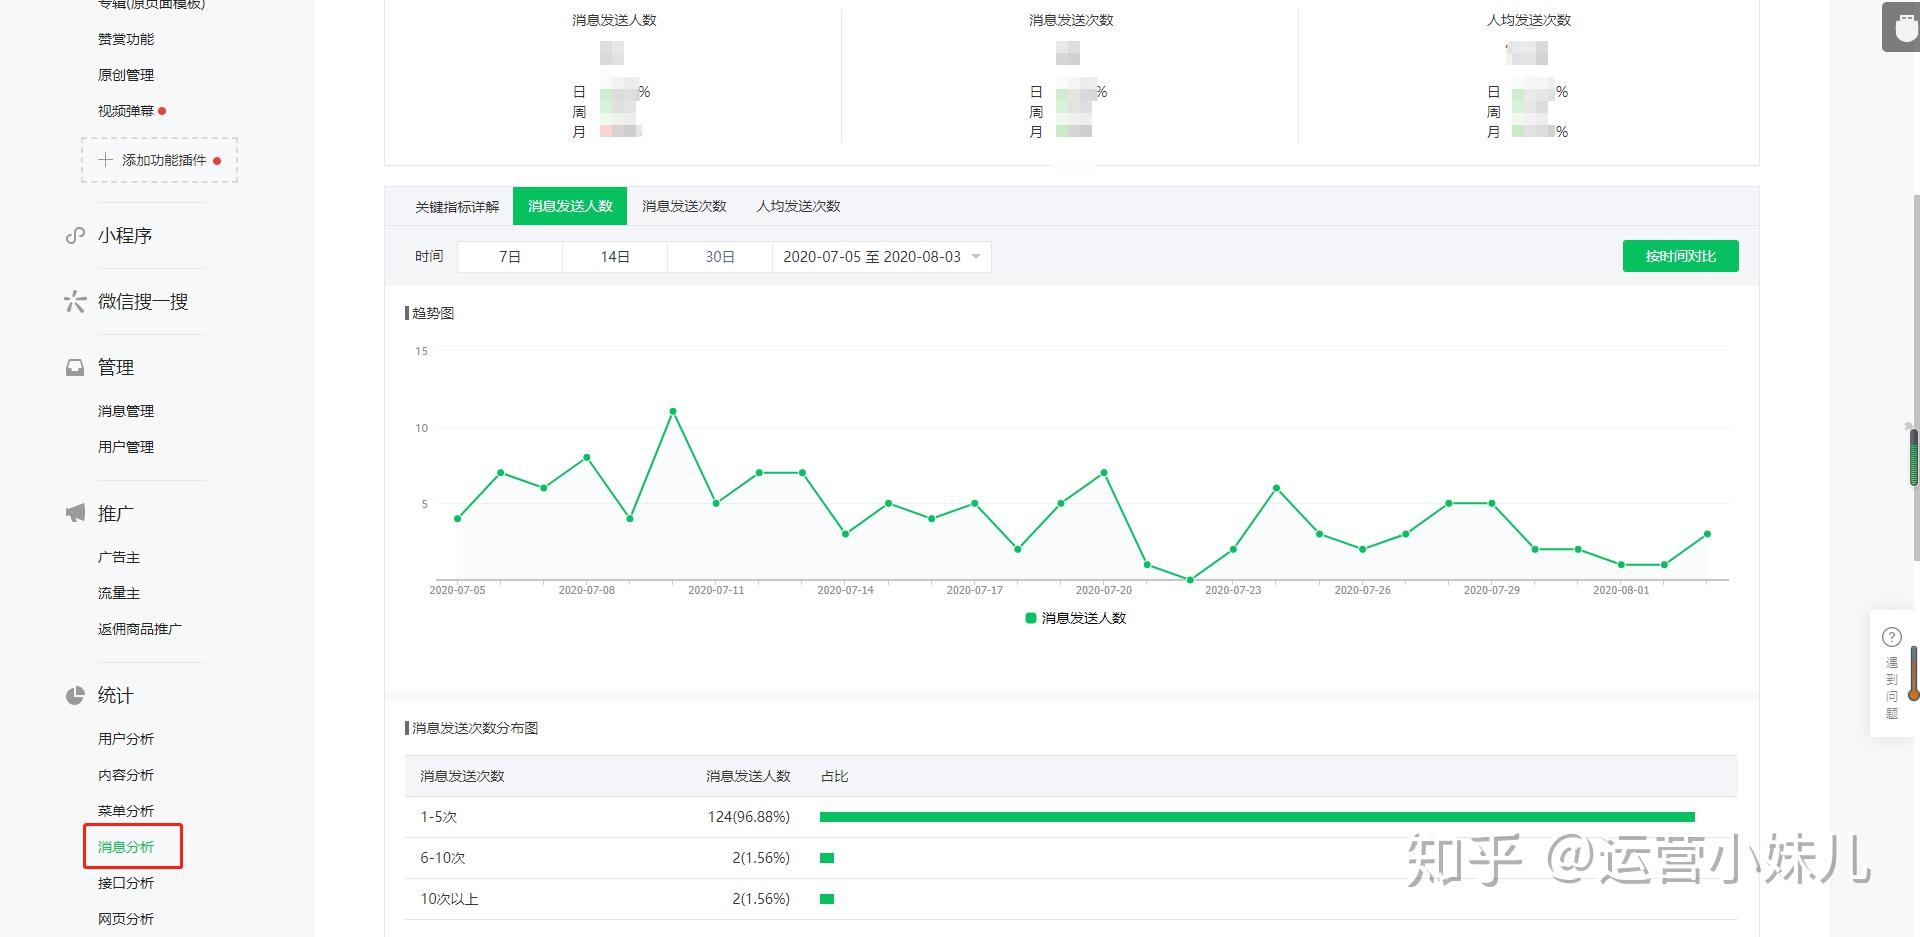Open the 小程序 section
The height and width of the screenshot is (937, 1920).
pyautogui.click(x=125, y=236)
